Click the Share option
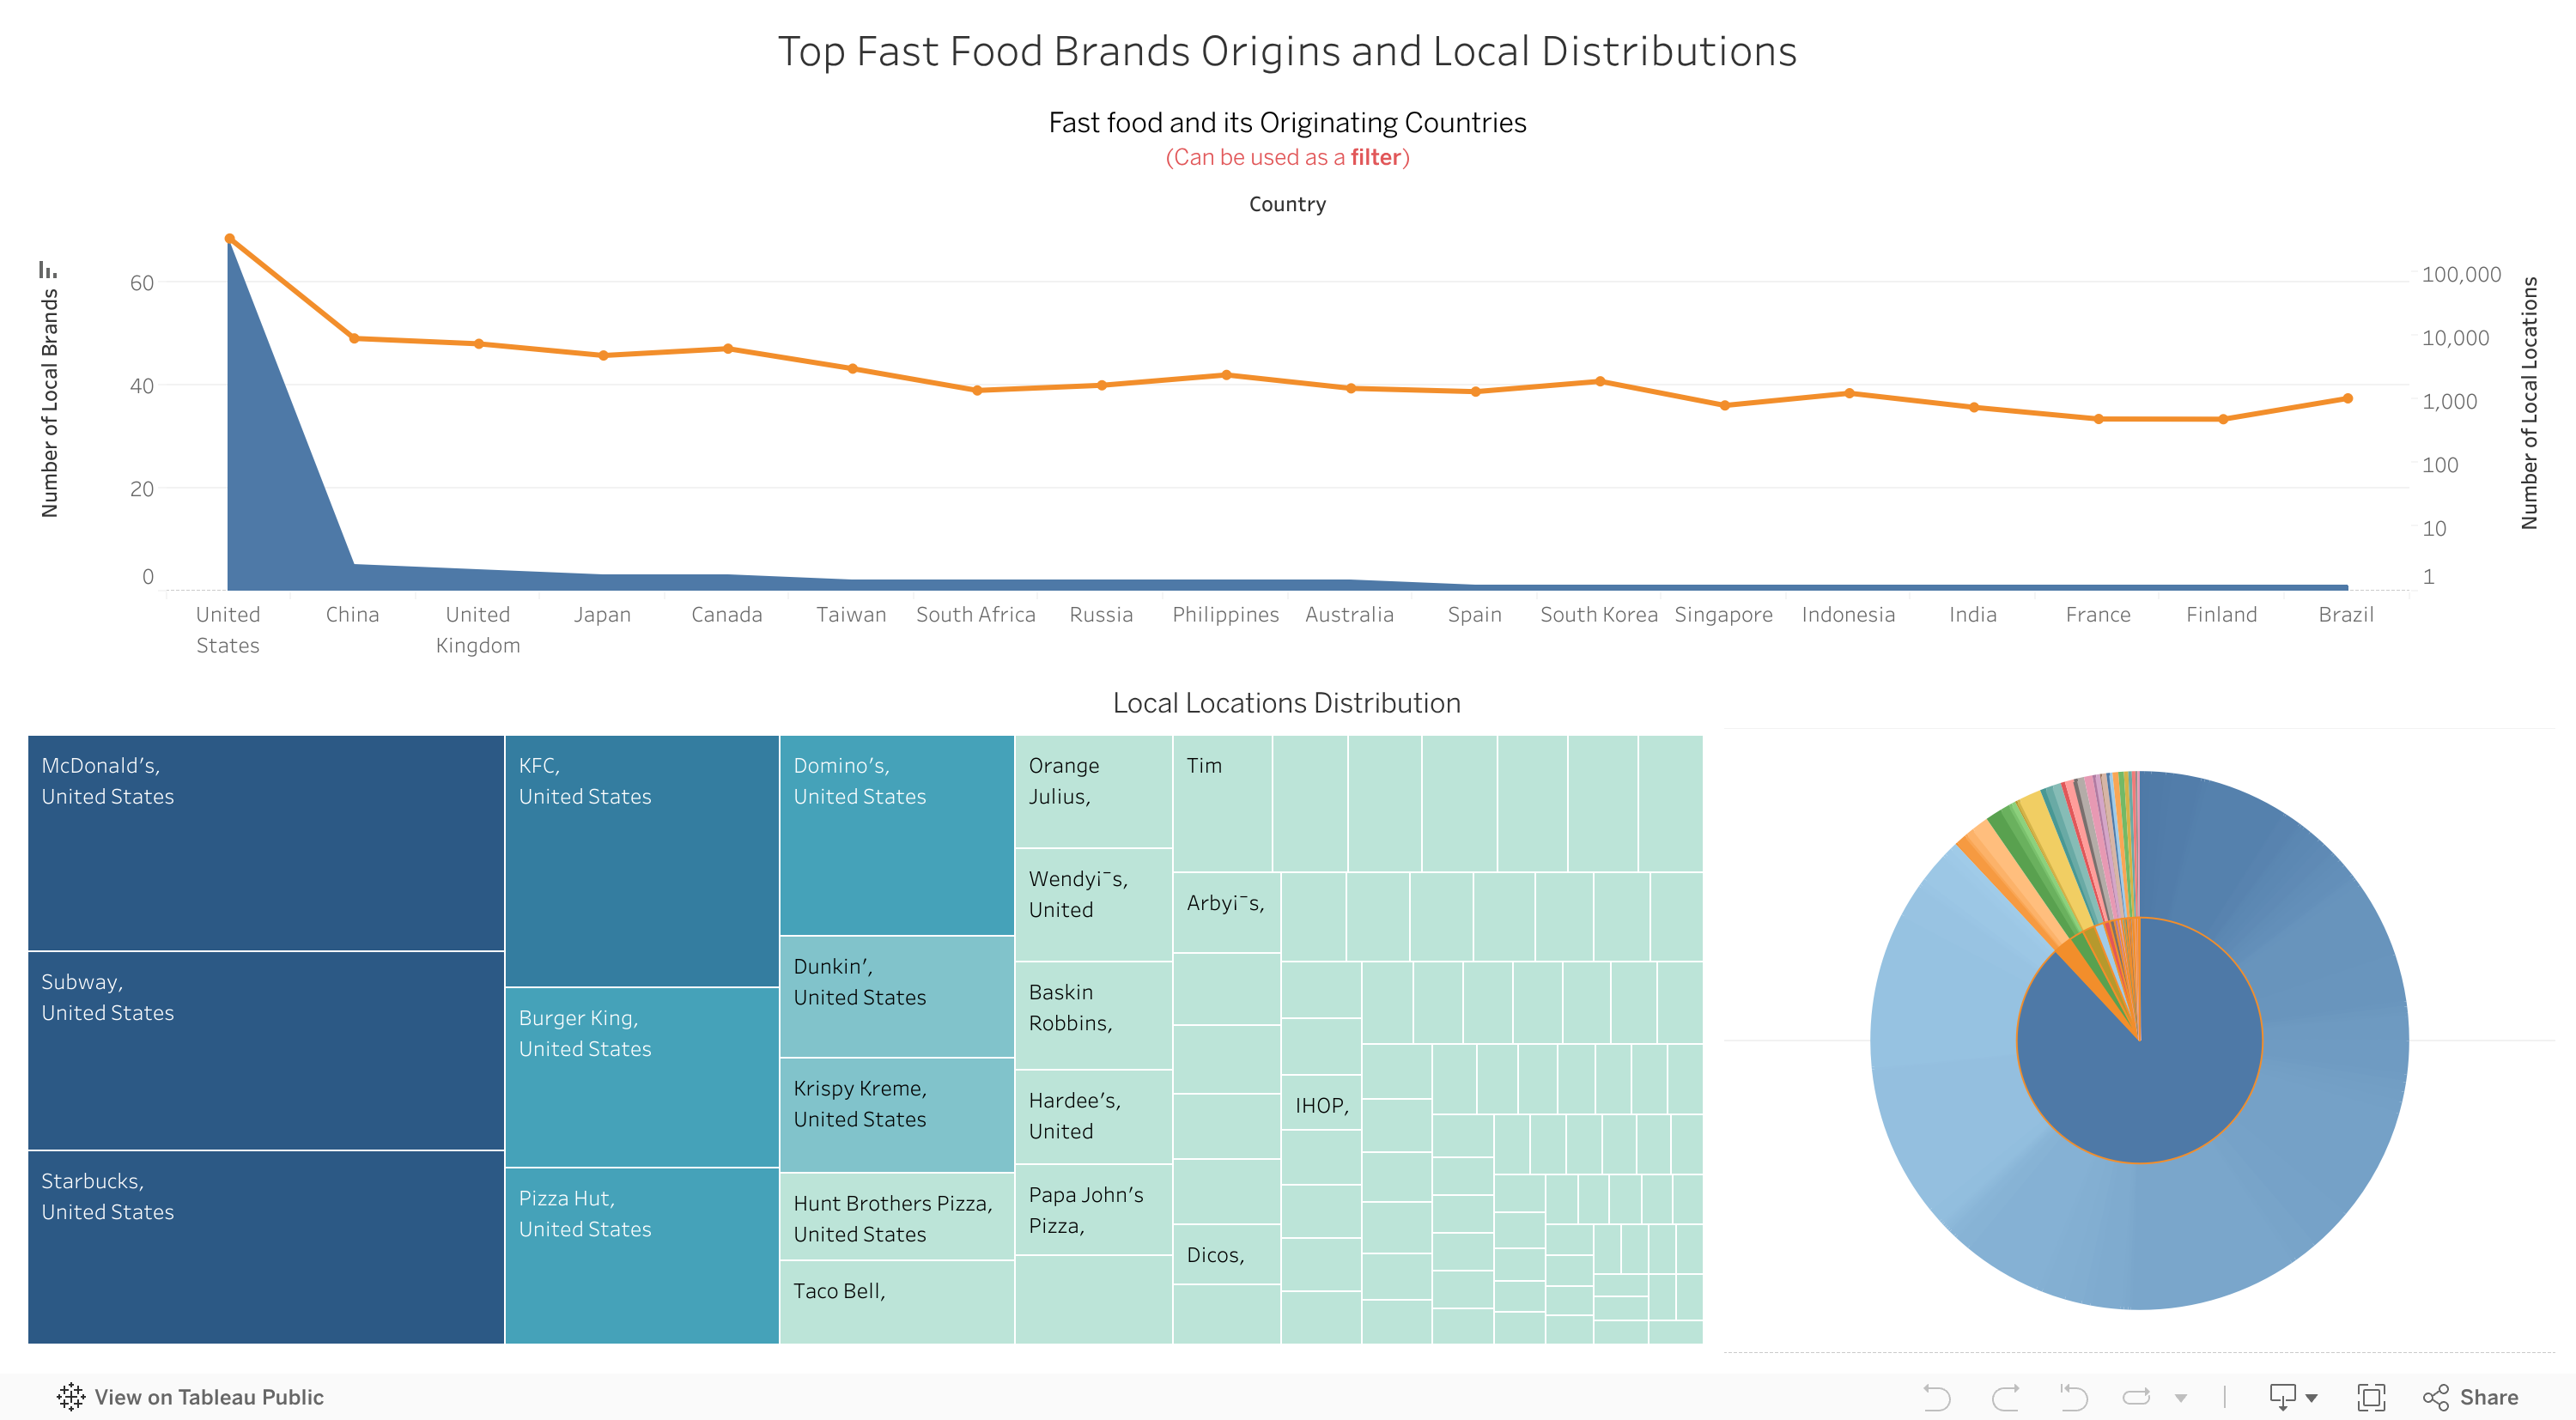 [x=2470, y=1397]
